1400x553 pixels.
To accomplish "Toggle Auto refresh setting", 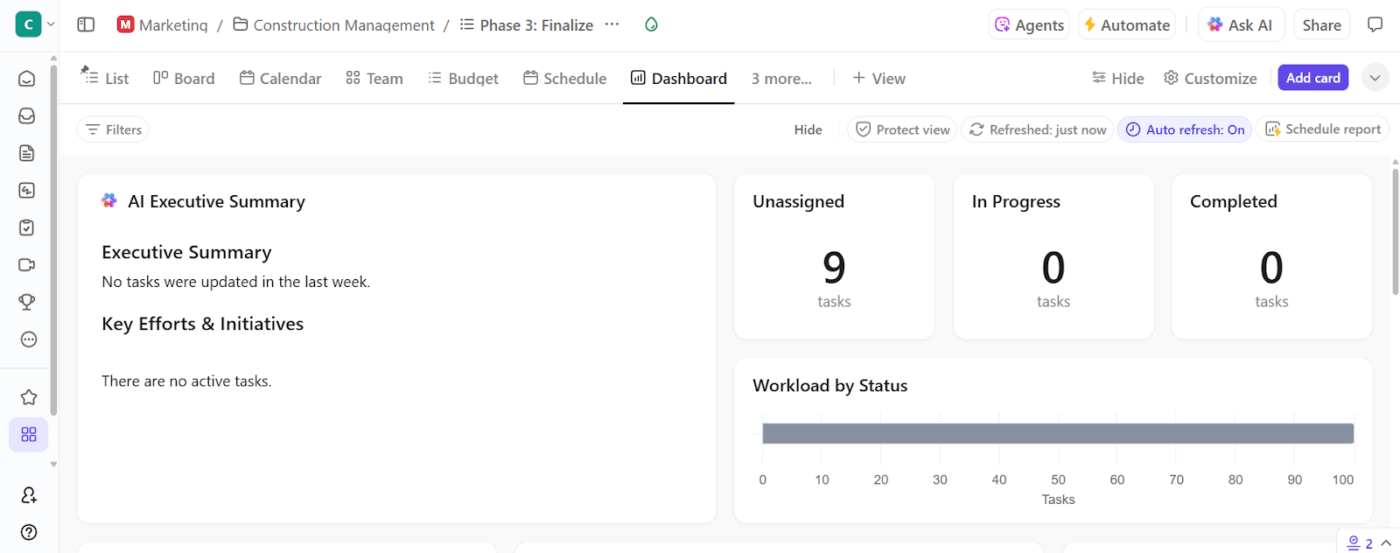I will pos(1185,130).
